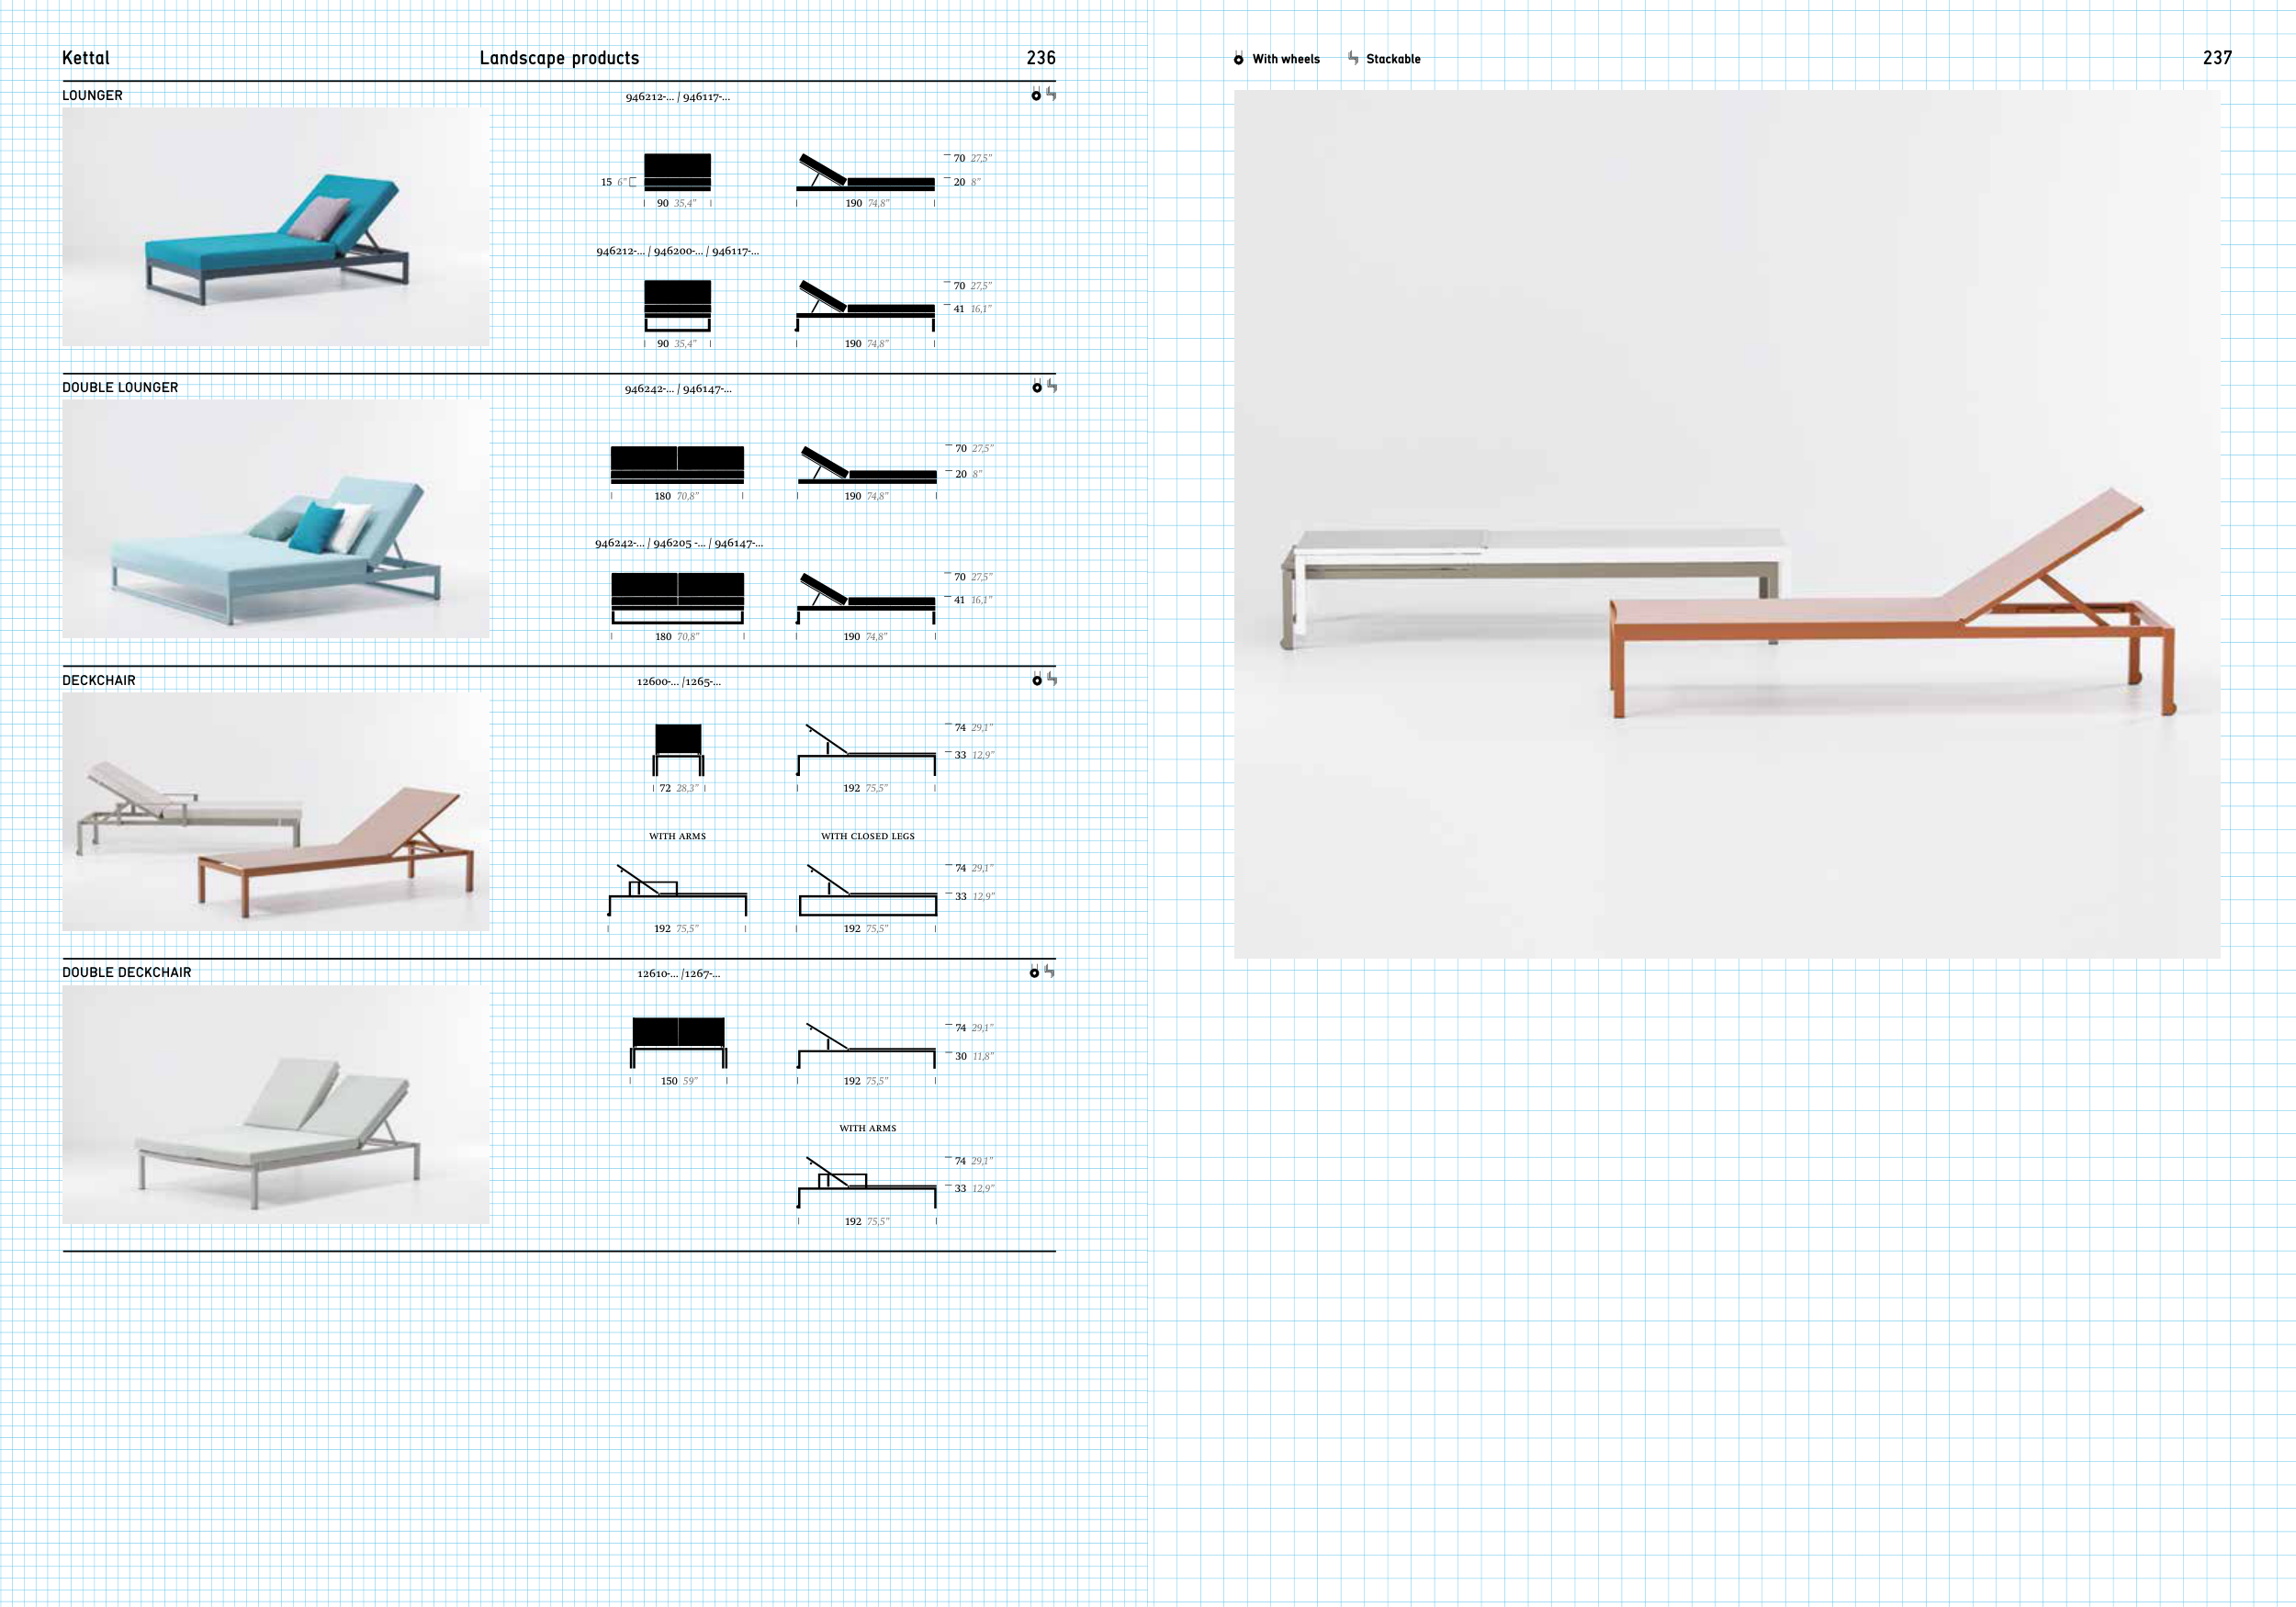Click the Landscape products header title
Screen dimensions: 2296x1607
559,58
